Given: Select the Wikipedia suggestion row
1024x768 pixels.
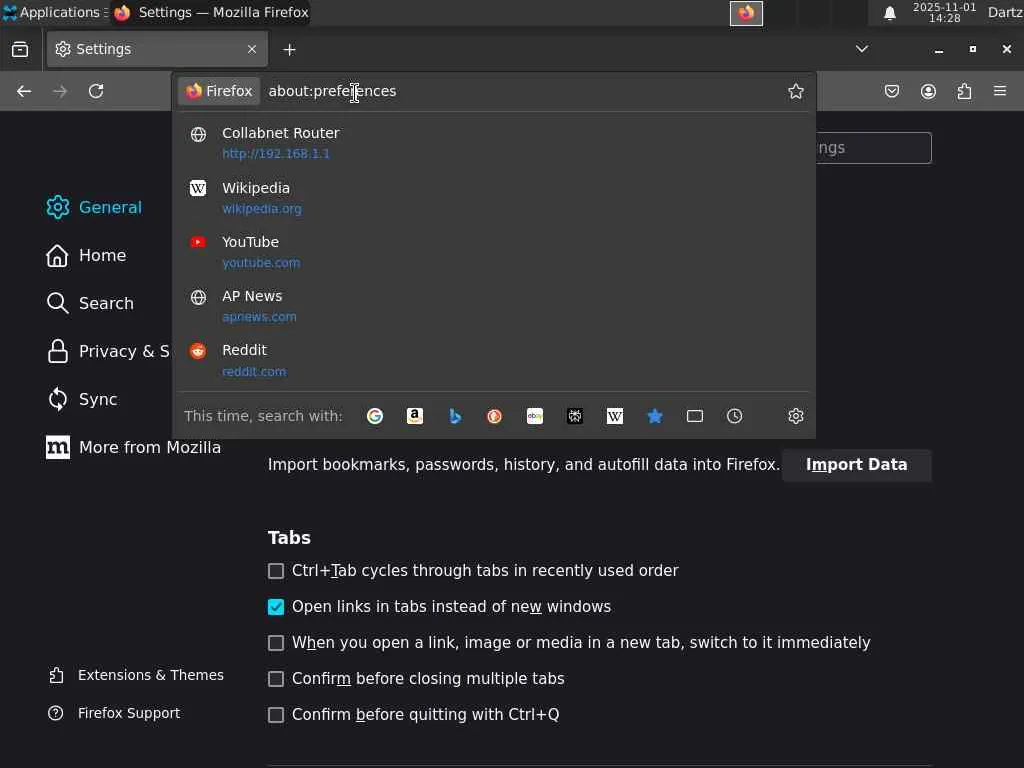Looking at the screenshot, I should [494, 198].
